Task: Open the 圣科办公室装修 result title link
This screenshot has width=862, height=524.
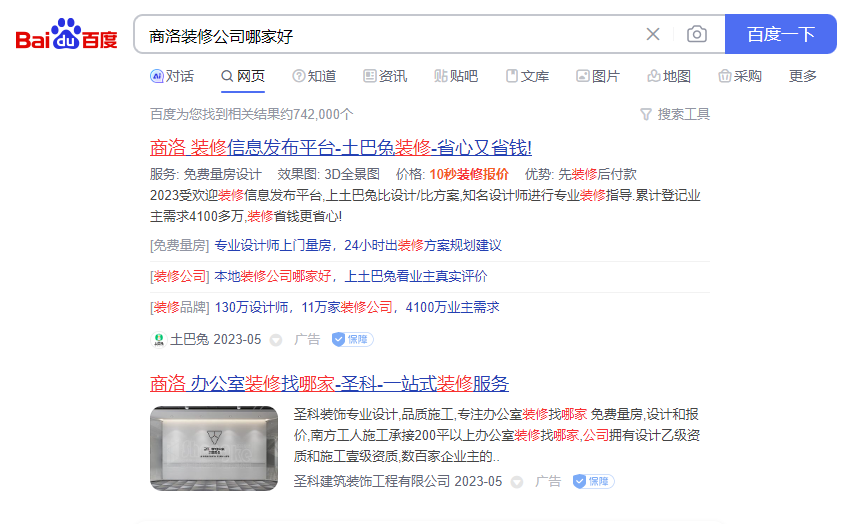Action: point(329,383)
